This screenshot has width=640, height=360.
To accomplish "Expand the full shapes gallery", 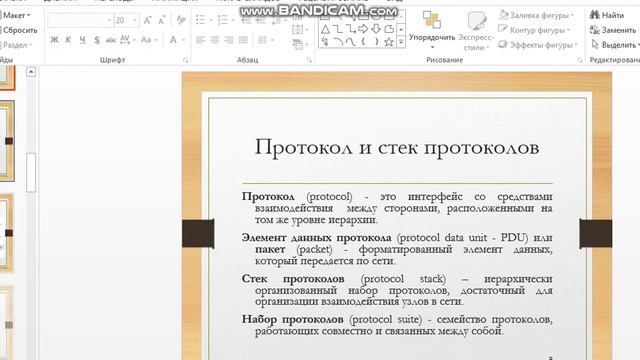I will 401,41.
